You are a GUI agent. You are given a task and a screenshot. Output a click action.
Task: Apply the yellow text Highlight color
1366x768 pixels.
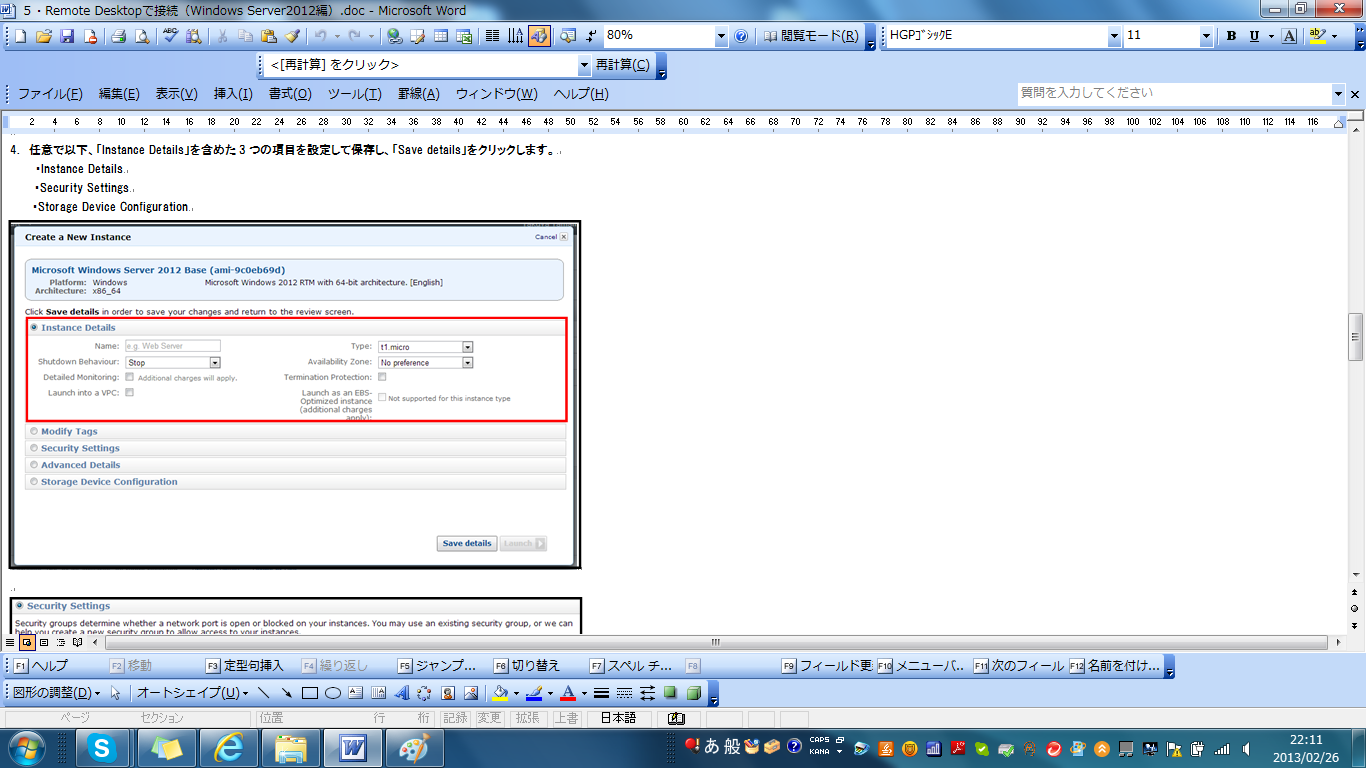point(1318,36)
